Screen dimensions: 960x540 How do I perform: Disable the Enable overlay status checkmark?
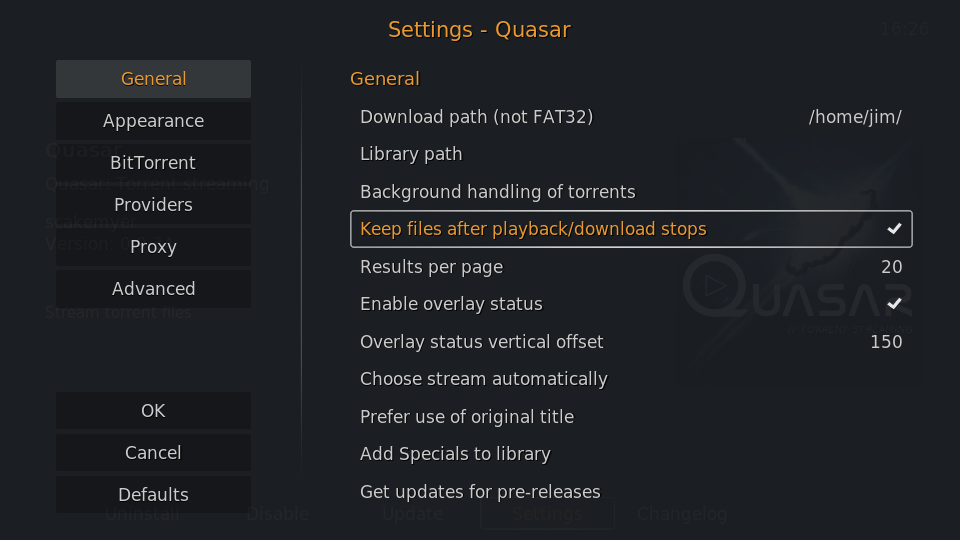[894, 304]
